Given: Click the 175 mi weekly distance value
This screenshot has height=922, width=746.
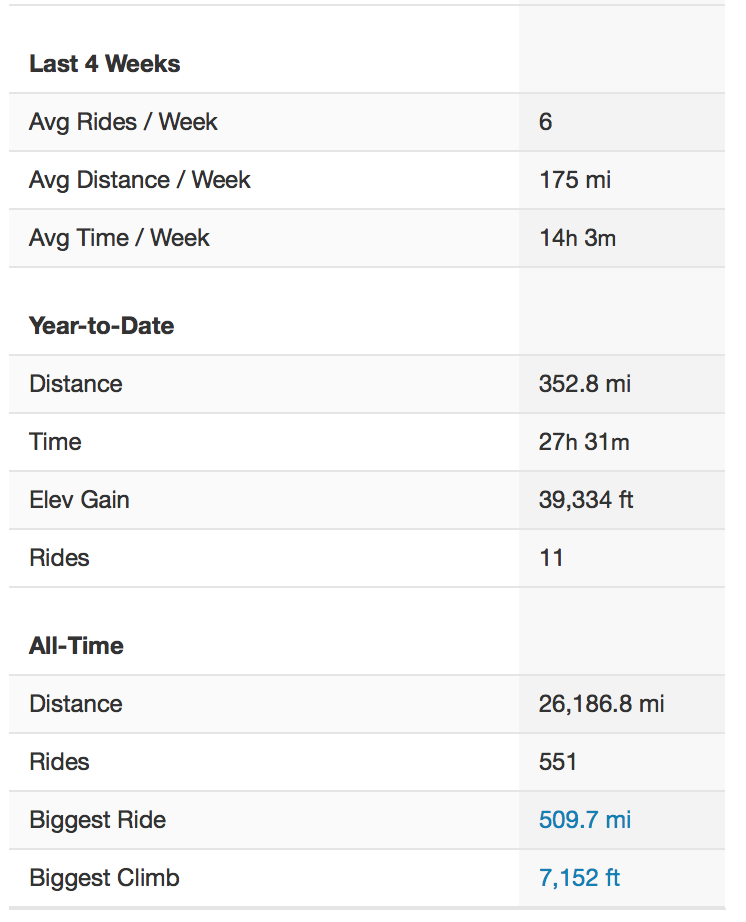Looking at the screenshot, I should click(575, 180).
